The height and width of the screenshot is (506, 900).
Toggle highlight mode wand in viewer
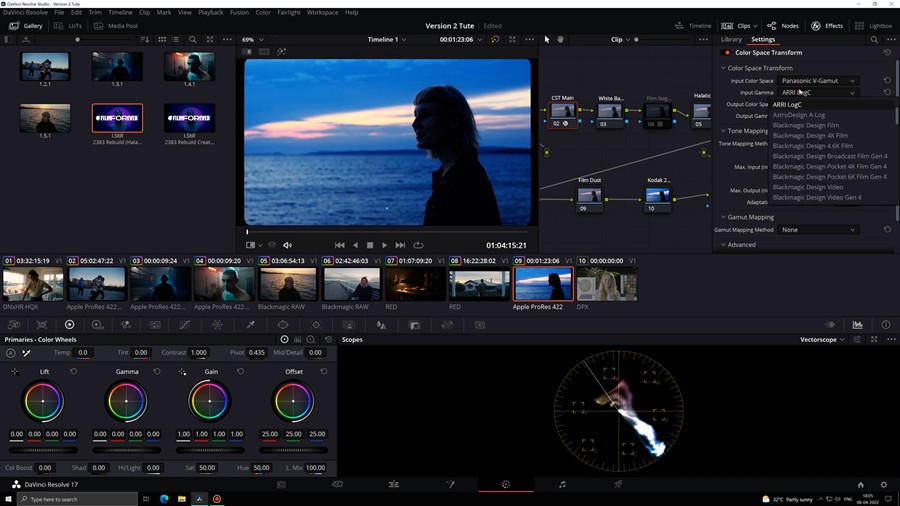281,52
